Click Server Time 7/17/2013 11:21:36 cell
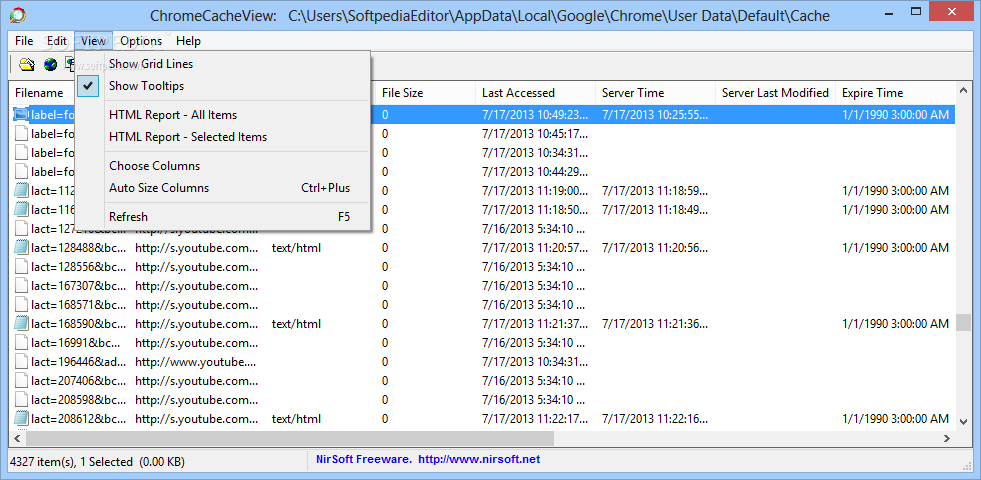 pos(655,324)
